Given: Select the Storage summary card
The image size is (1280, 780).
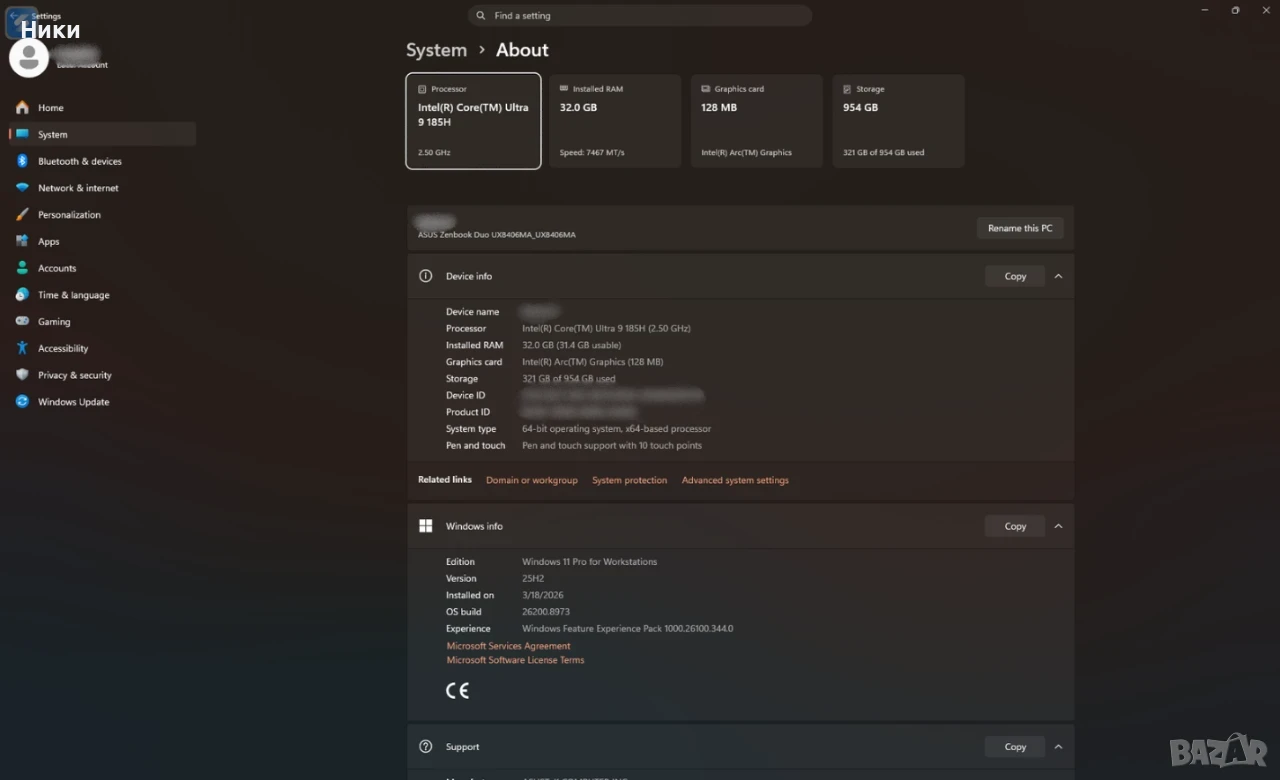Looking at the screenshot, I should [x=899, y=121].
